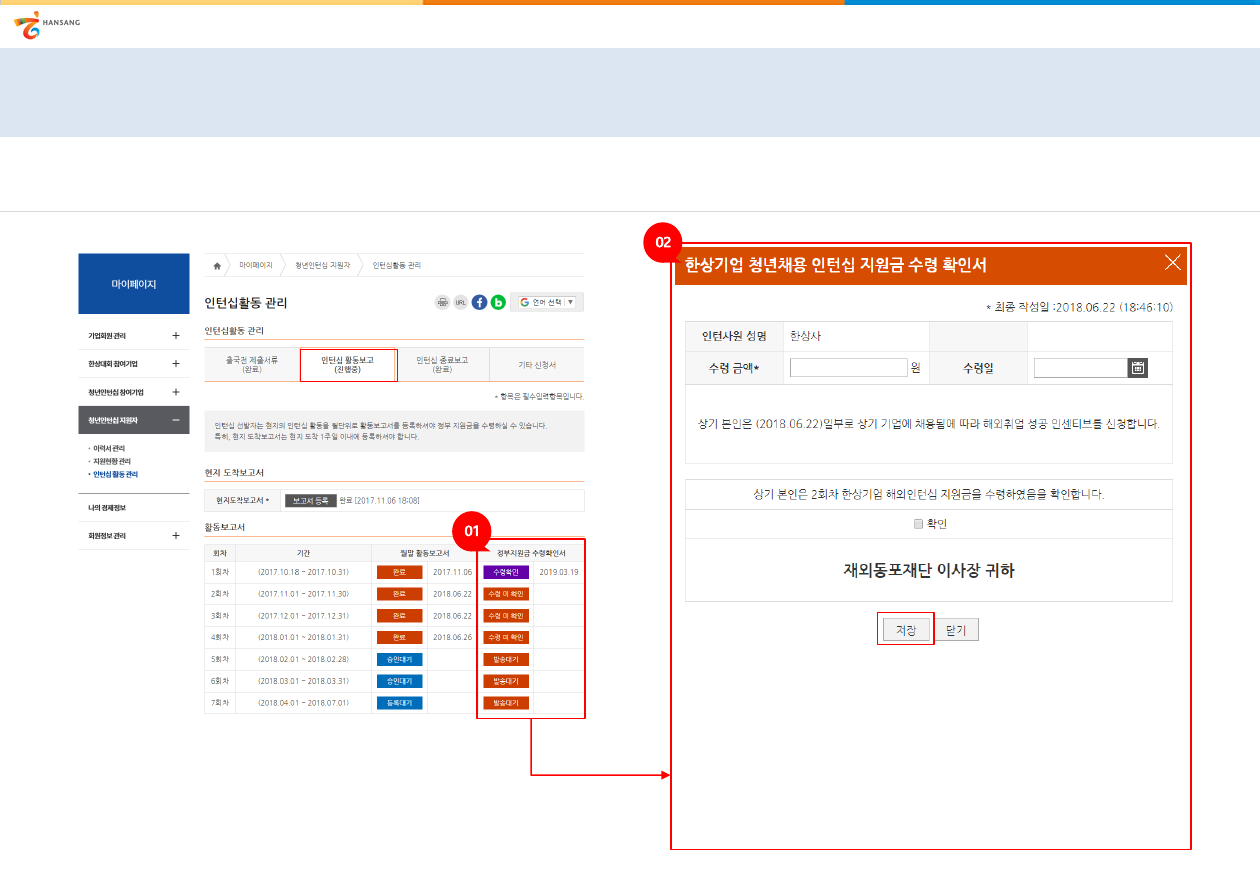Click 수령 미 확인 button for 4회차
The width and height of the screenshot is (1260, 878).
506,637
